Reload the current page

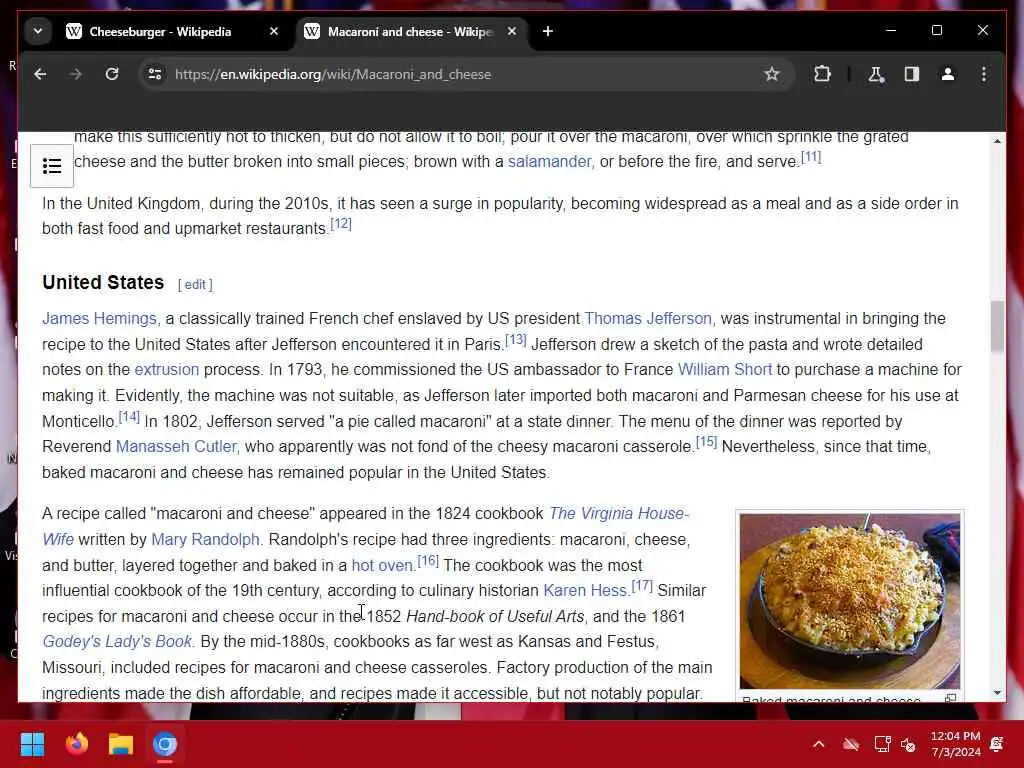[112, 74]
